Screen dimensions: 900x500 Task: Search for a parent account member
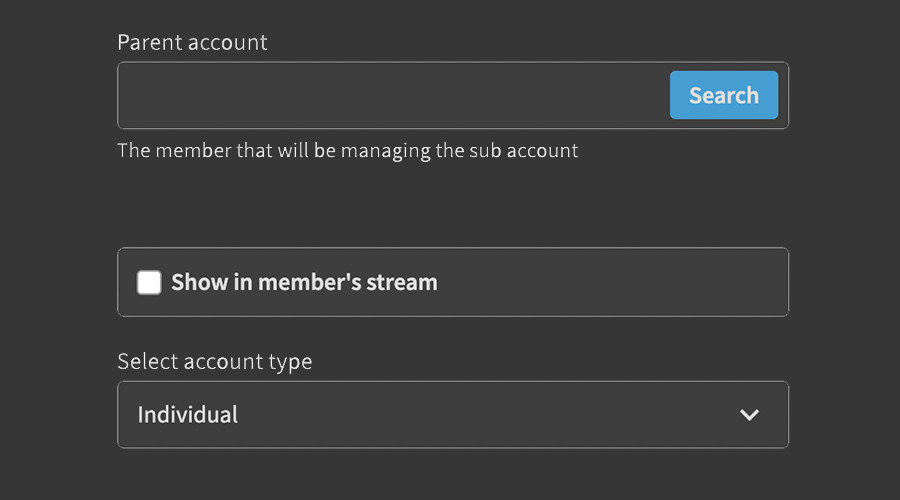[723, 95]
